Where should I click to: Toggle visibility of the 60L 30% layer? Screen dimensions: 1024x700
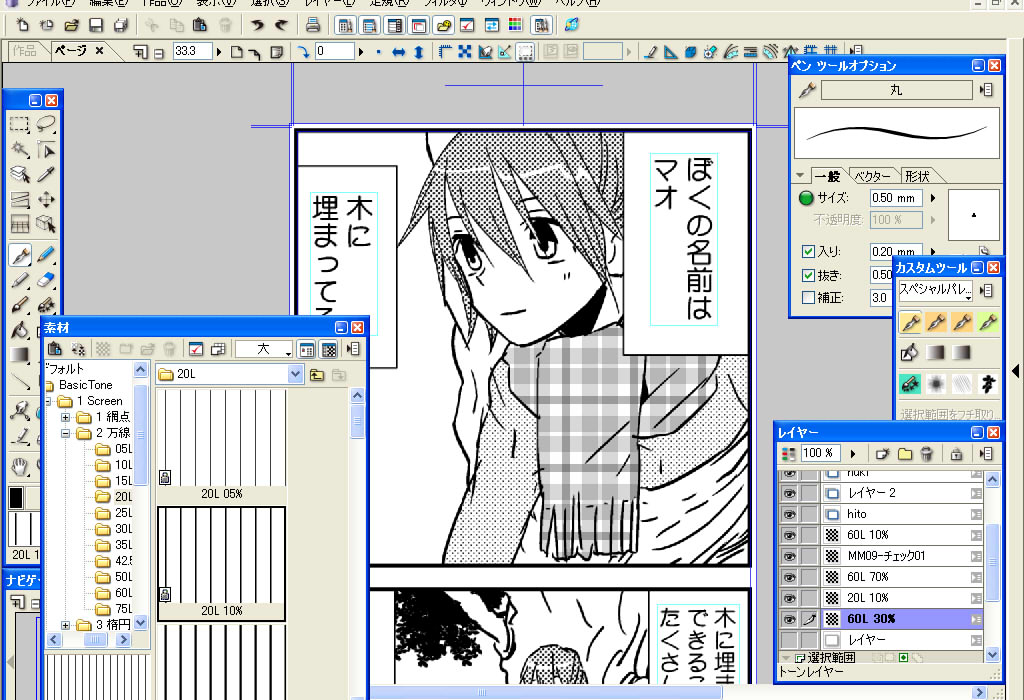coord(790,618)
